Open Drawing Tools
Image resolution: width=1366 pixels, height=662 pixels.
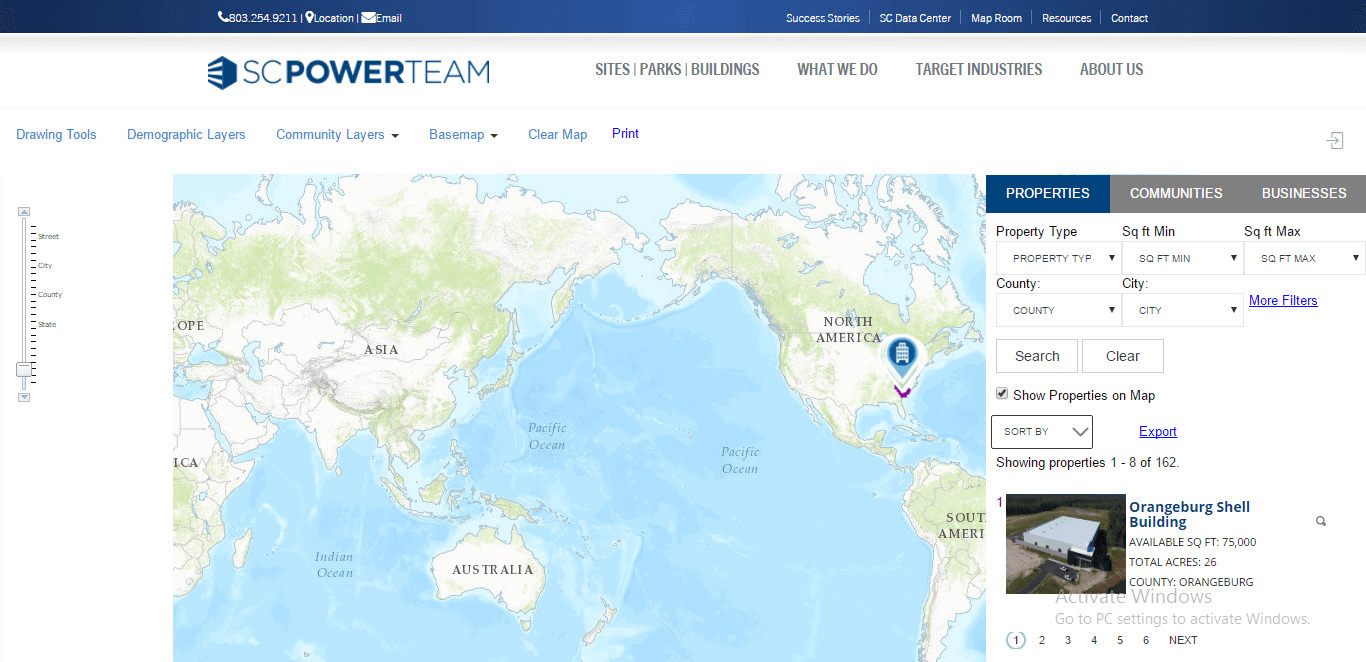(x=56, y=135)
